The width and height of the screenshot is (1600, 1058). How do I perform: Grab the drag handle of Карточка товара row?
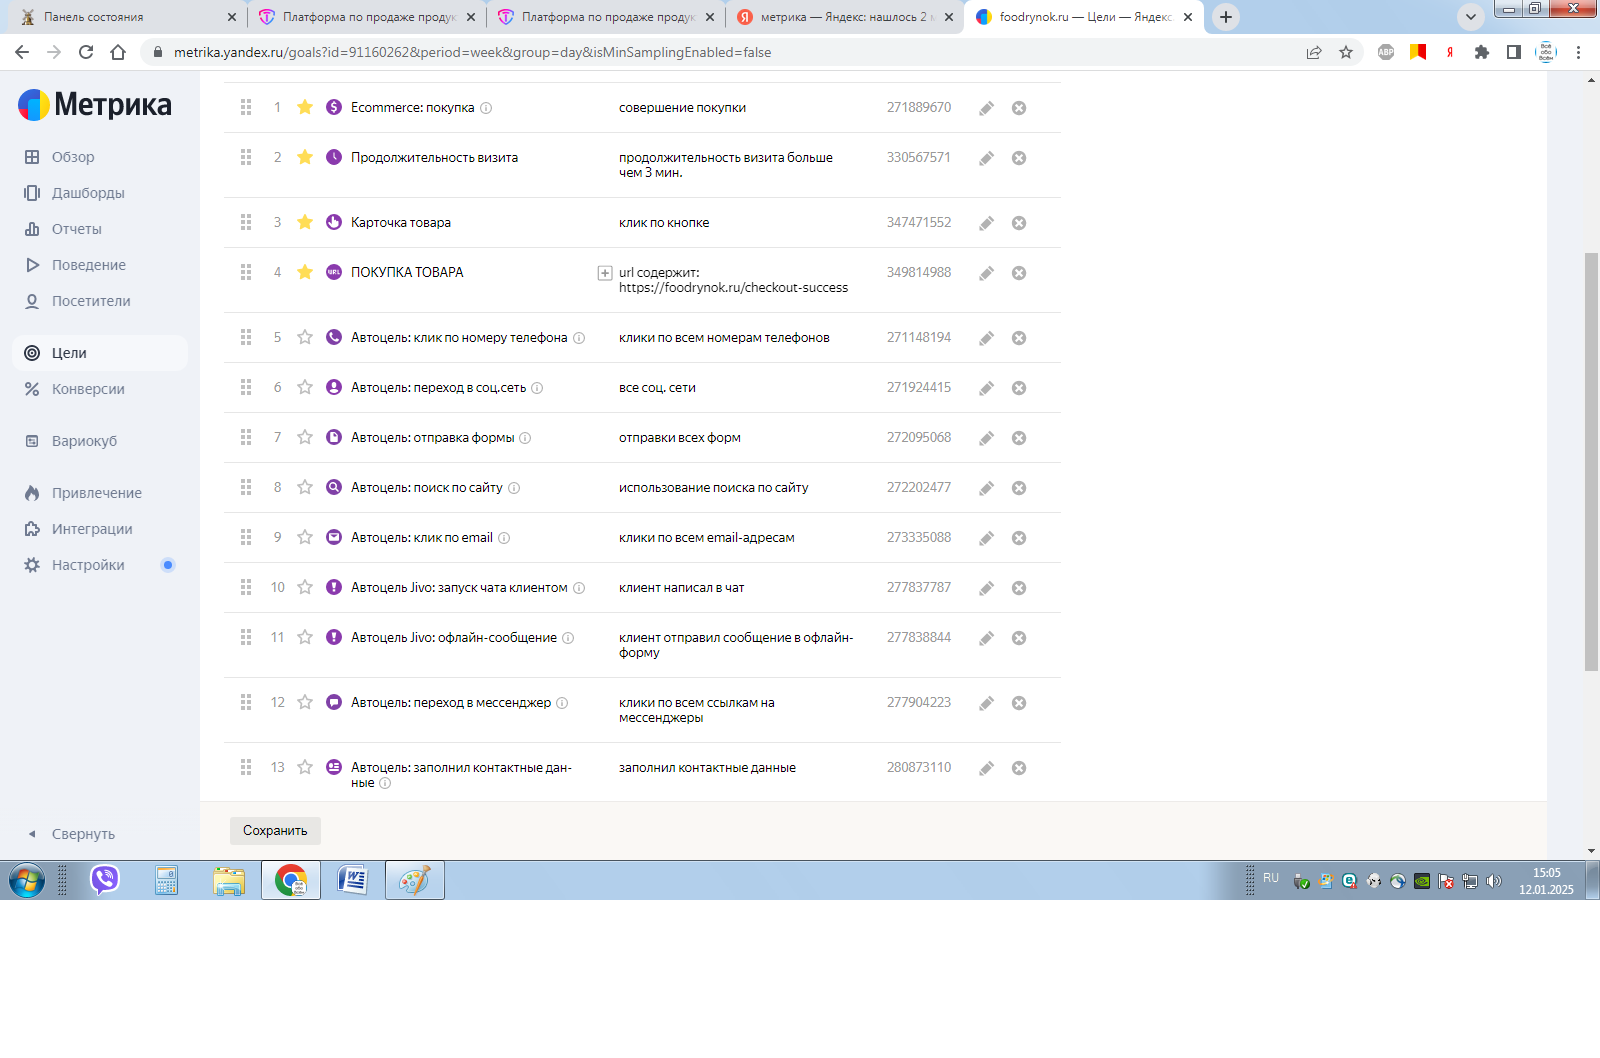point(246,222)
